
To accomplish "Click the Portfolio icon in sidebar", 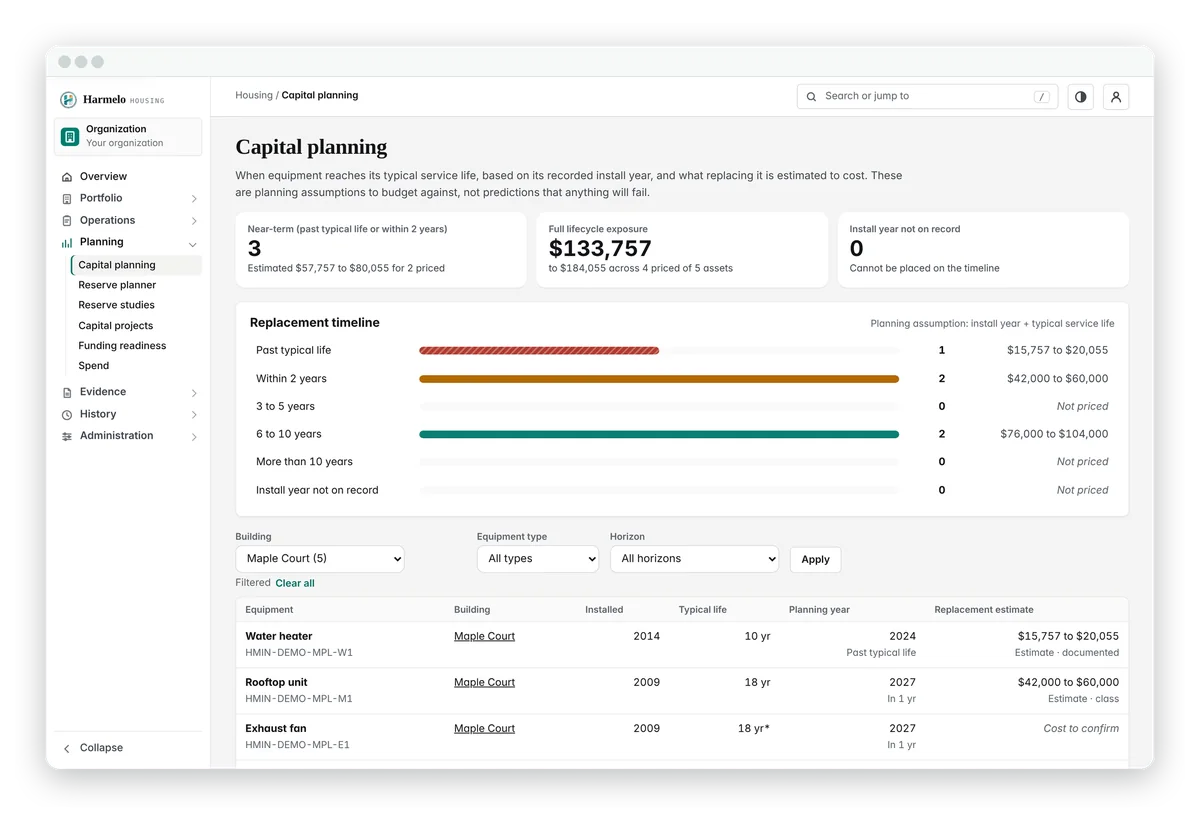I will click(67, 199).
